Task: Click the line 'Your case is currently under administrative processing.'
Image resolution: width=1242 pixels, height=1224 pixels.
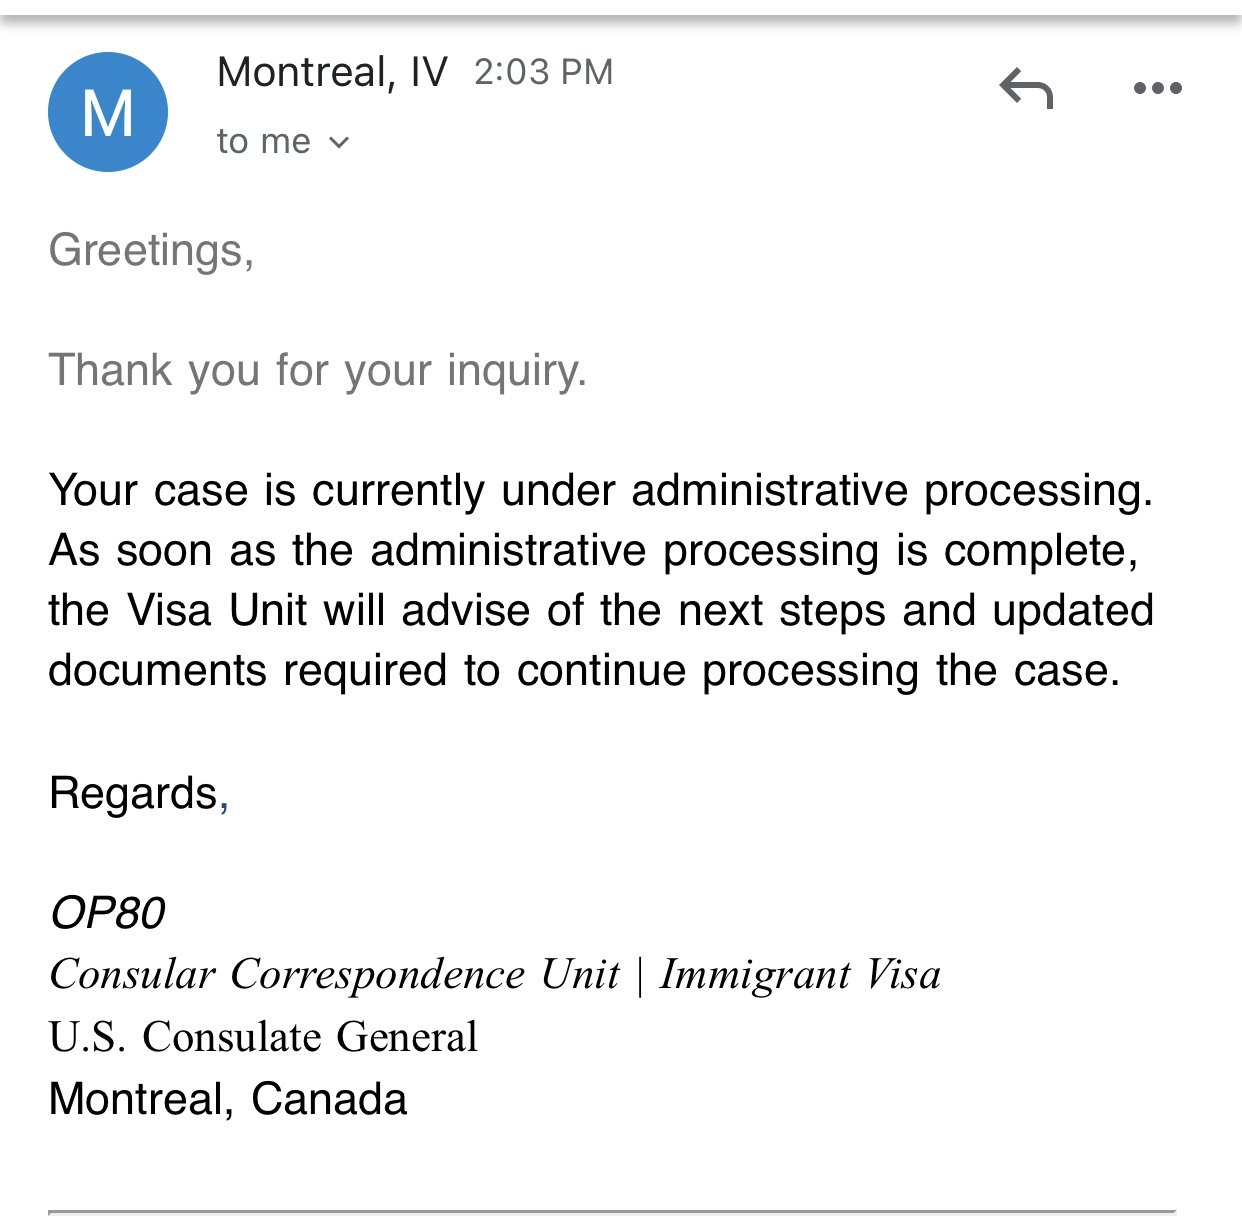Action: point(601,491)
